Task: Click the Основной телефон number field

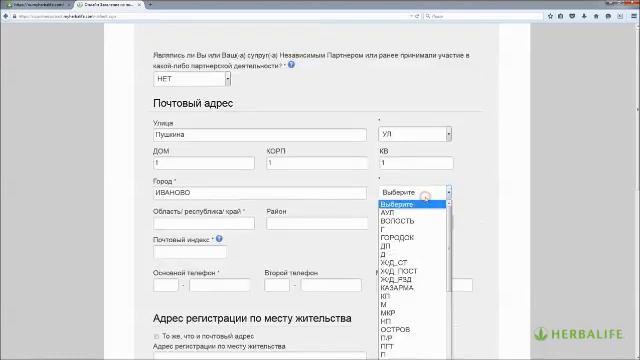Action: [220, 285]
